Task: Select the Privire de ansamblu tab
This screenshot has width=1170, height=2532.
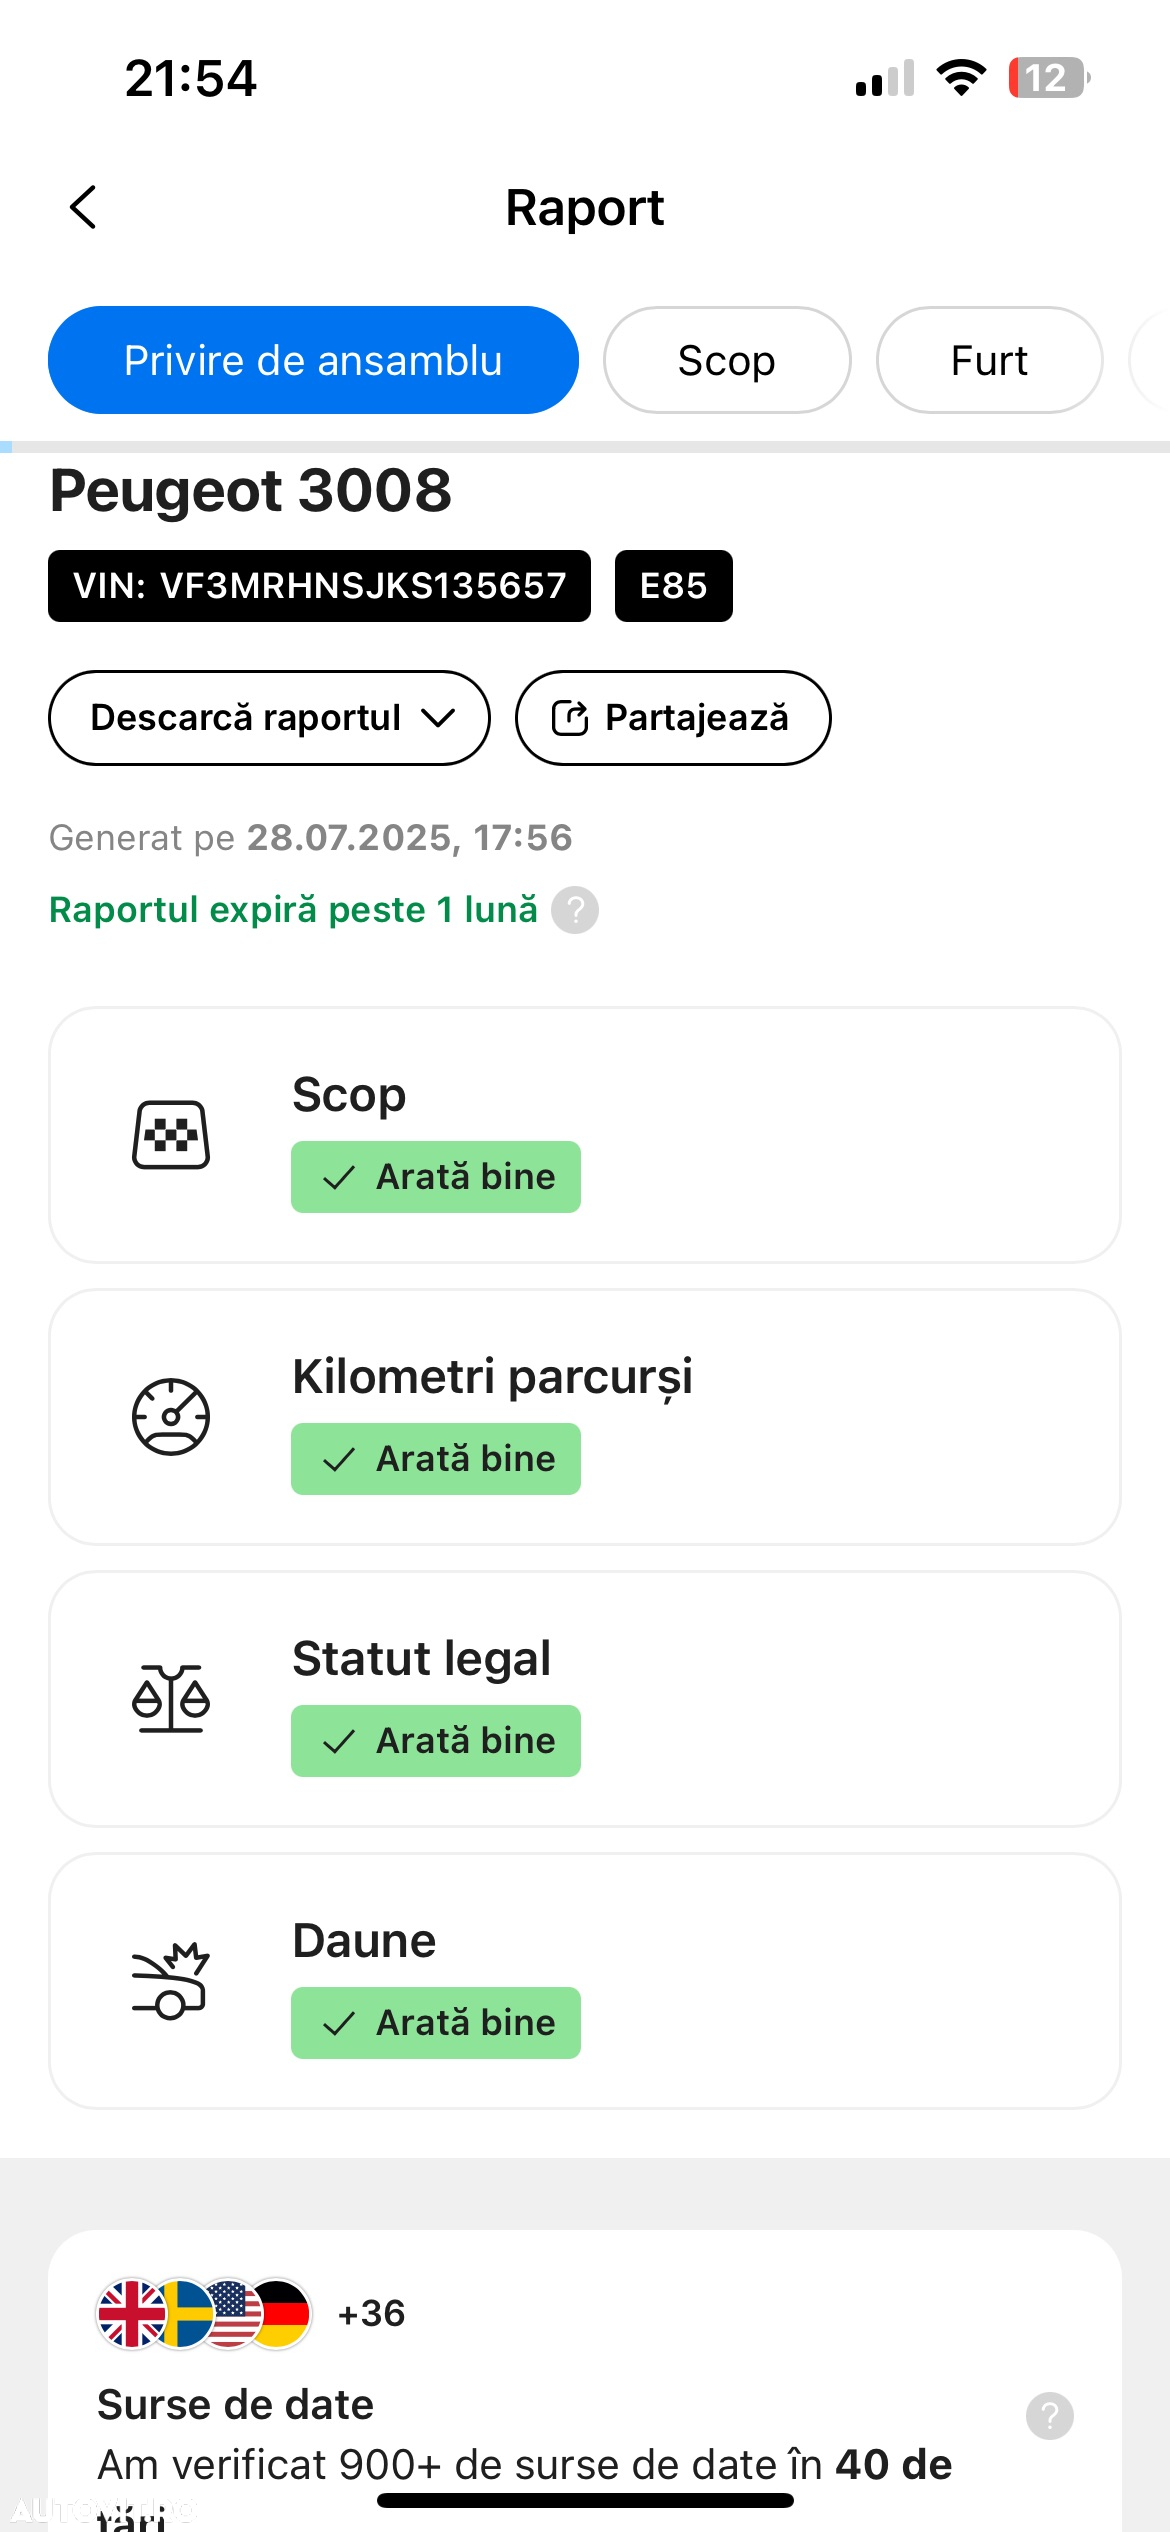Action: (x=313, y=360)
